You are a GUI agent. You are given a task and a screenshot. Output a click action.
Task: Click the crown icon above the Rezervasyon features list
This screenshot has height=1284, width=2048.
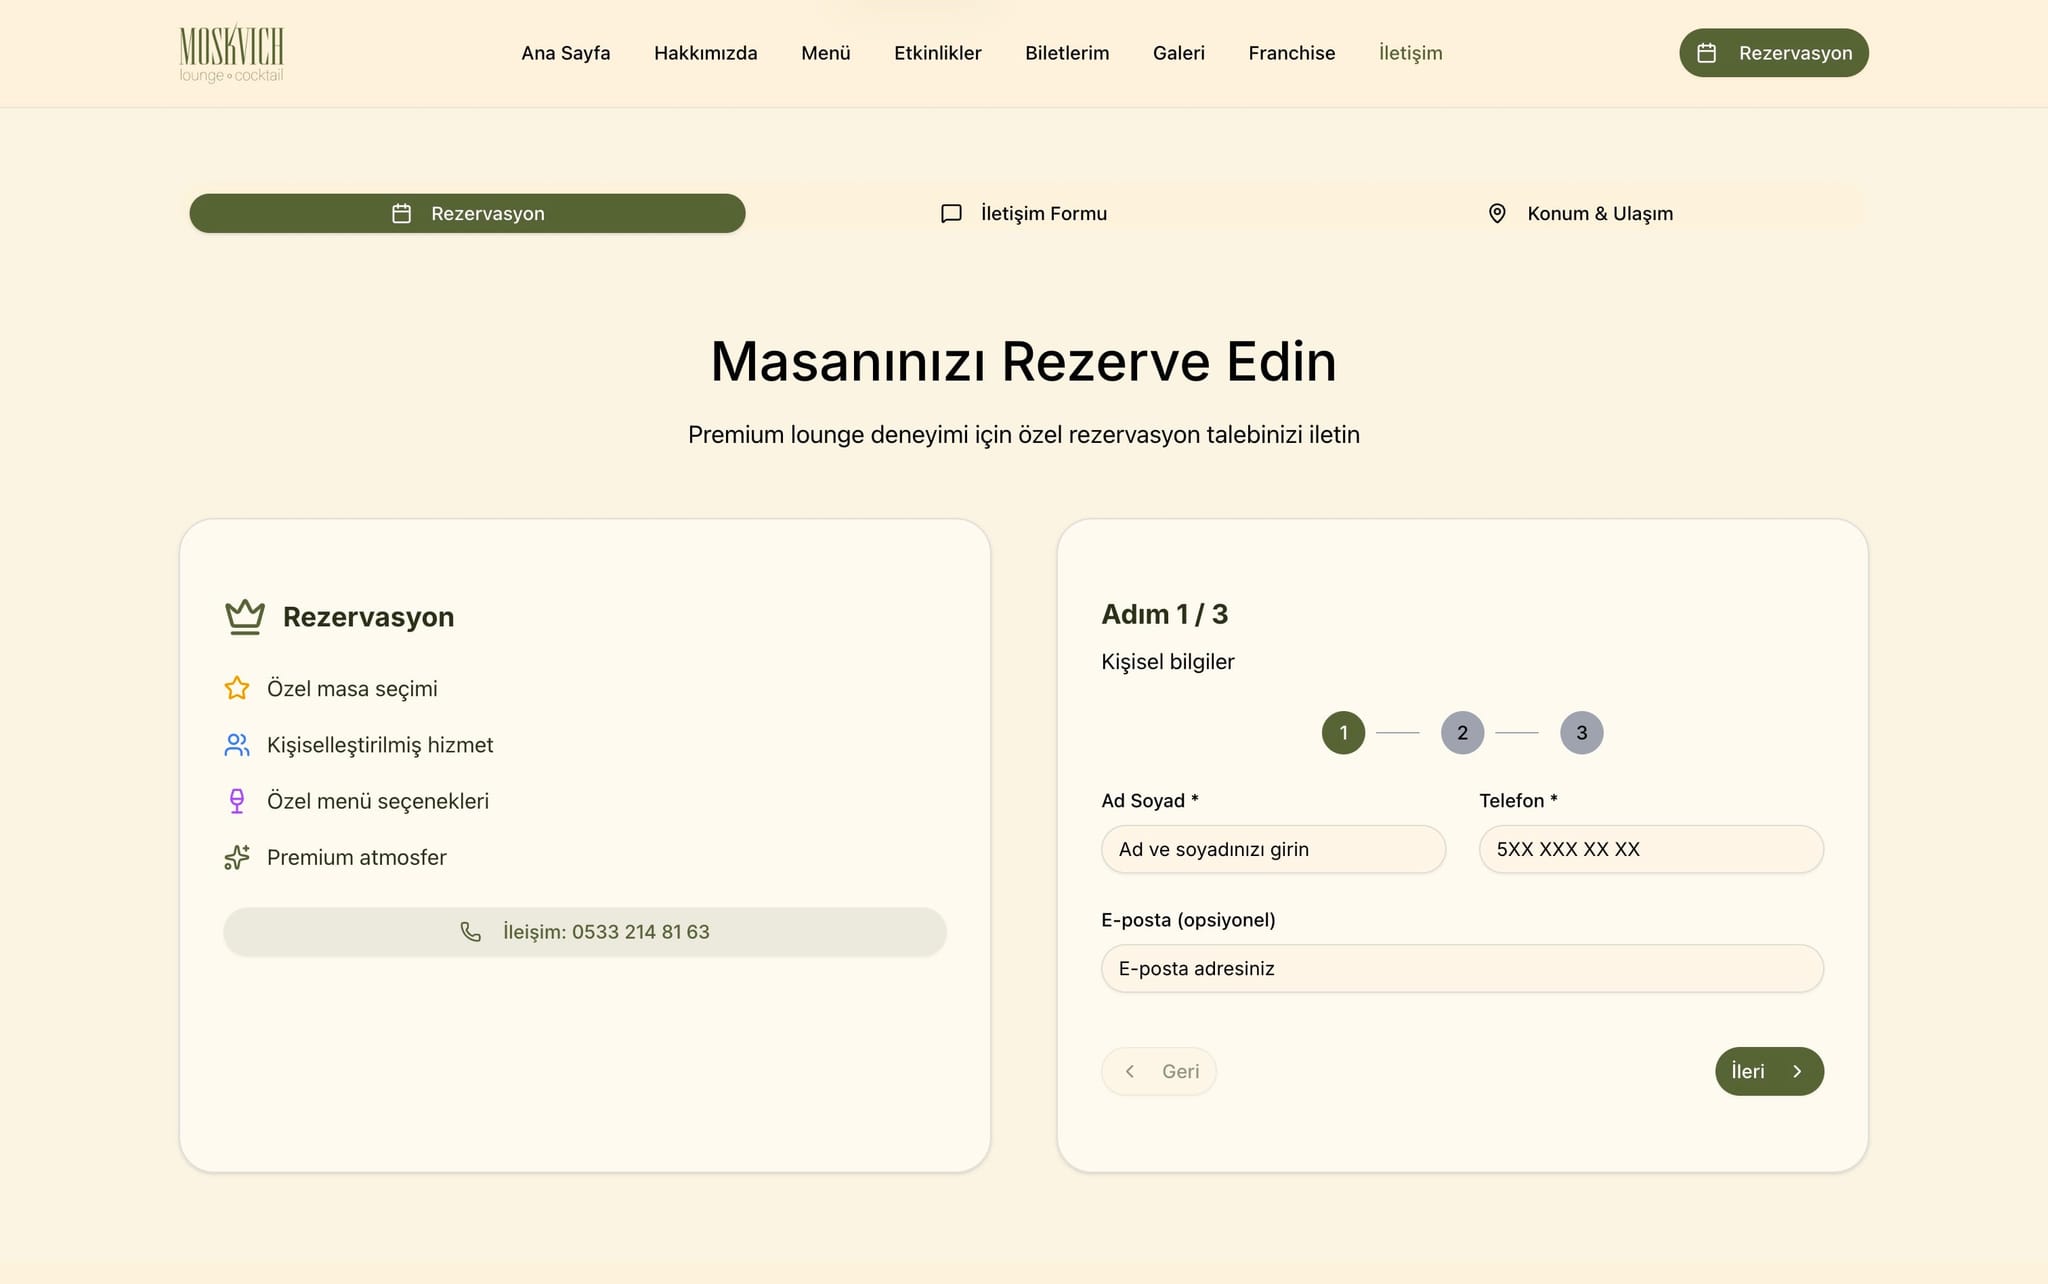243,616
